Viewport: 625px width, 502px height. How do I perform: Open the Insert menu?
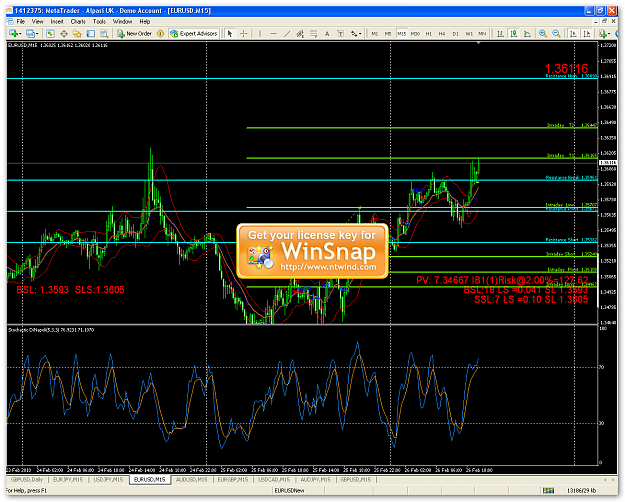coord(57,22)
